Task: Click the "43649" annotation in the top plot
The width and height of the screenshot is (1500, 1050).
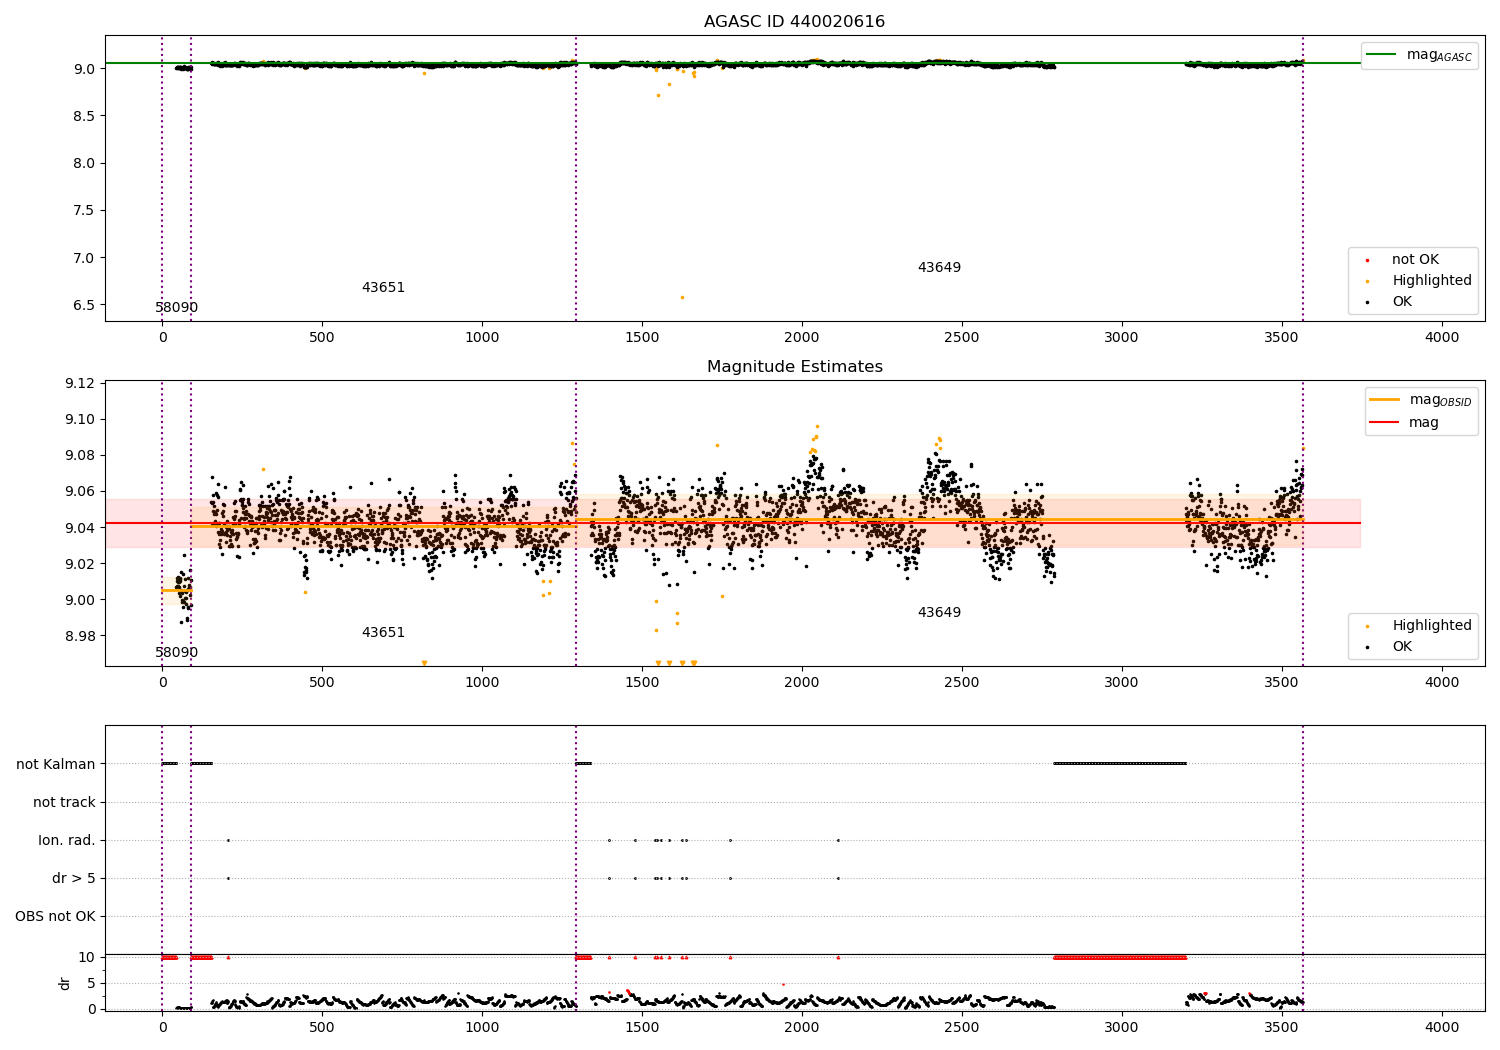Action: coord(939,267)
